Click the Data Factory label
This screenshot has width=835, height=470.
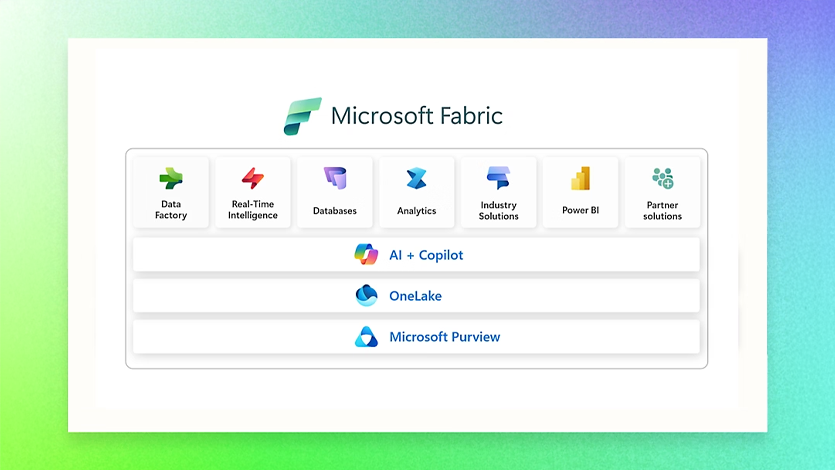tap(171, 210)
